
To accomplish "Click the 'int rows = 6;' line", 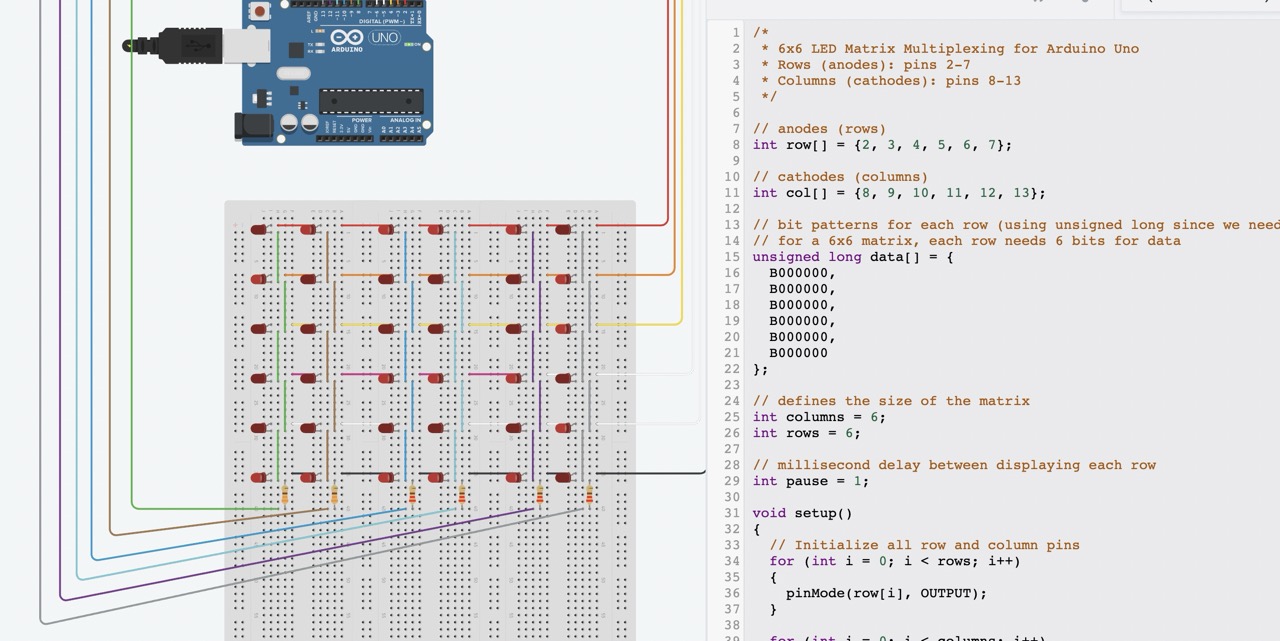I will (x=806, y=432).
